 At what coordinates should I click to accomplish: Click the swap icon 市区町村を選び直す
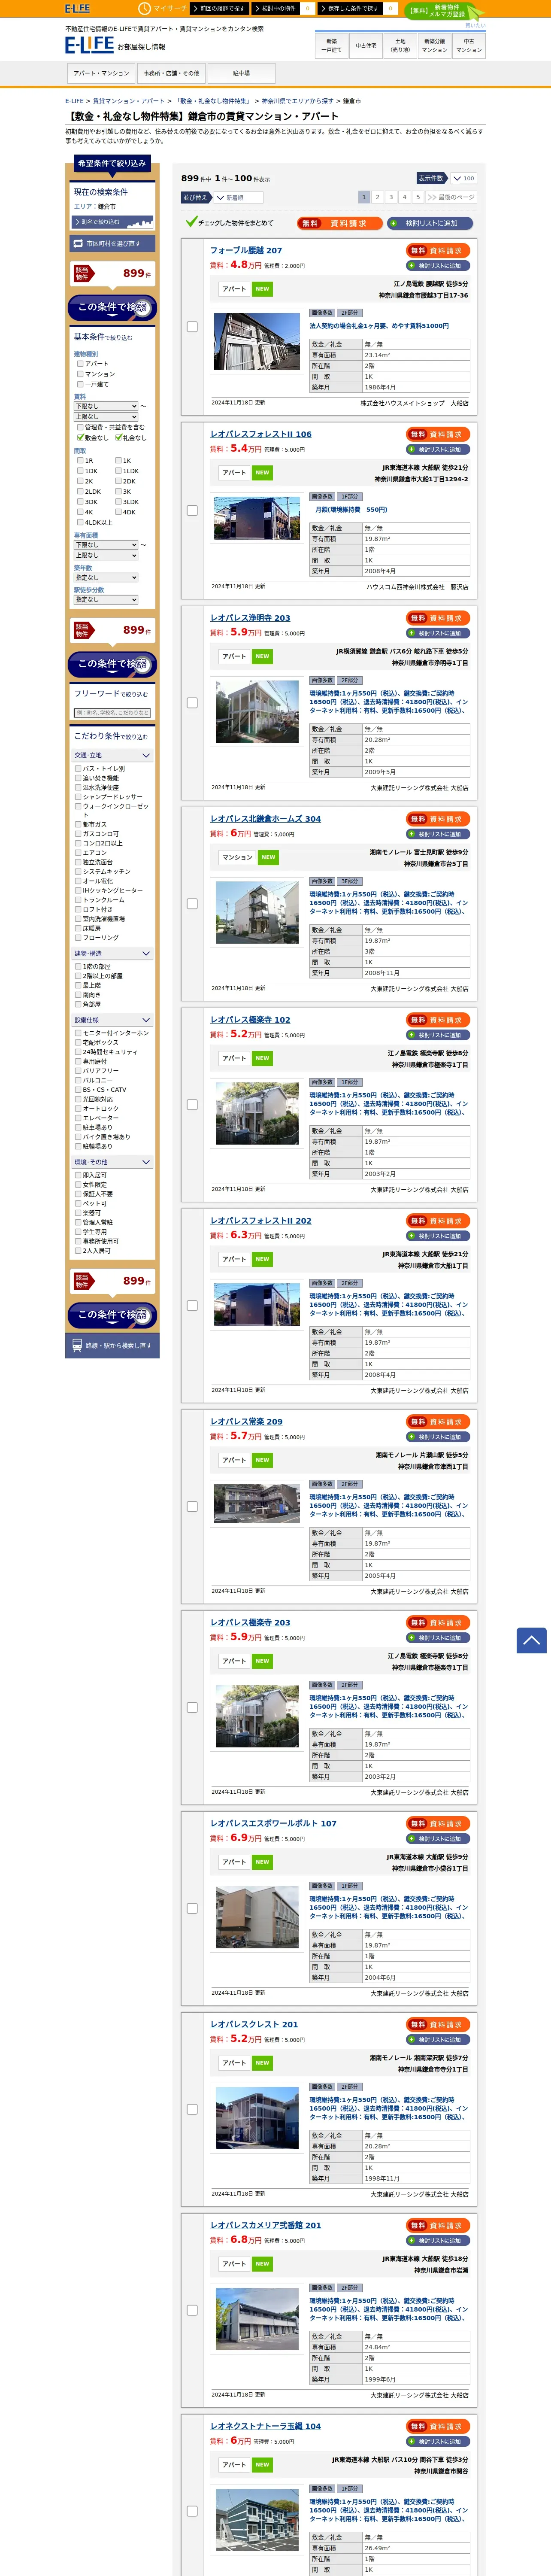[78, 243]
